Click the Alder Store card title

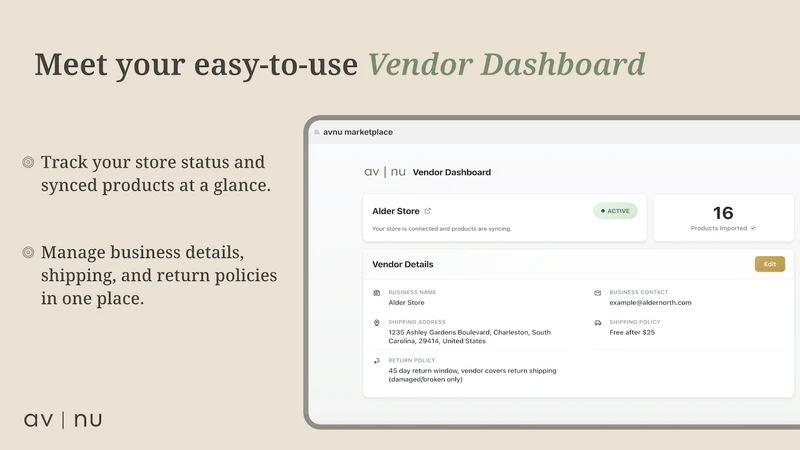point(395,211)
